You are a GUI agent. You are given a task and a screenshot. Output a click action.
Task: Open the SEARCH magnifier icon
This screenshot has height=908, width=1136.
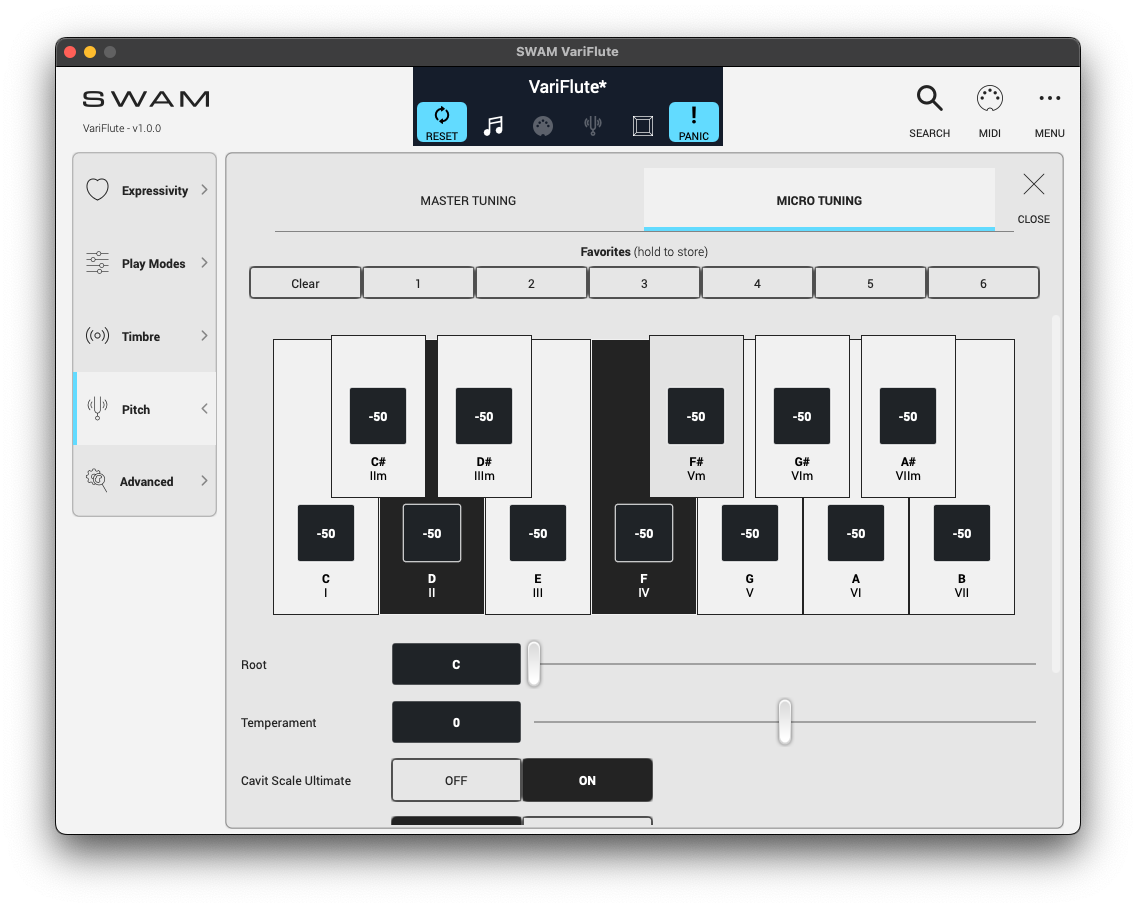point(929,99)
